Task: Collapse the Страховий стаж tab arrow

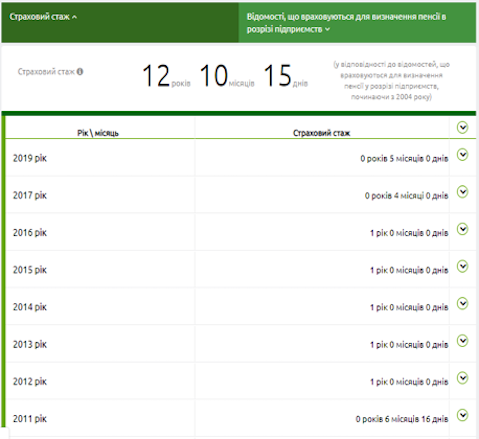Action: [74, 17]
